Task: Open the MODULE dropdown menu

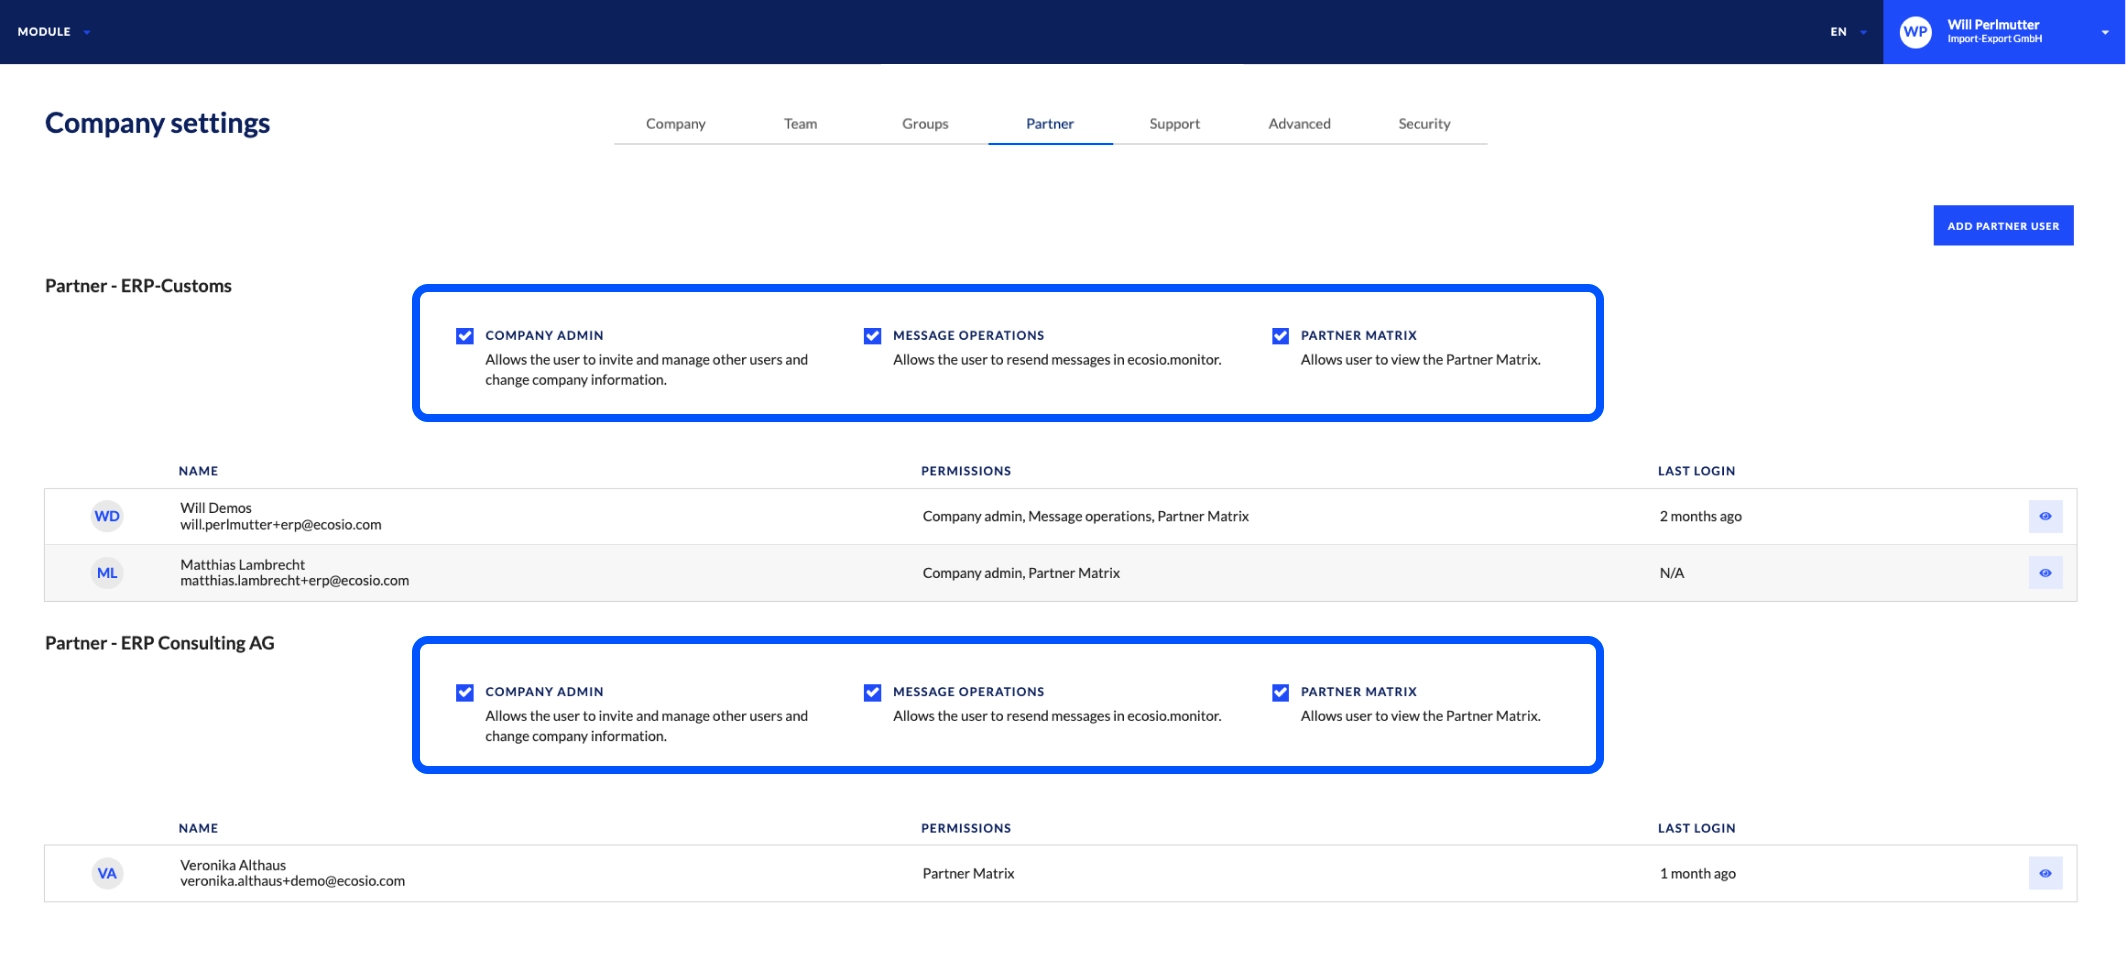Action: (x=54, y=32)
